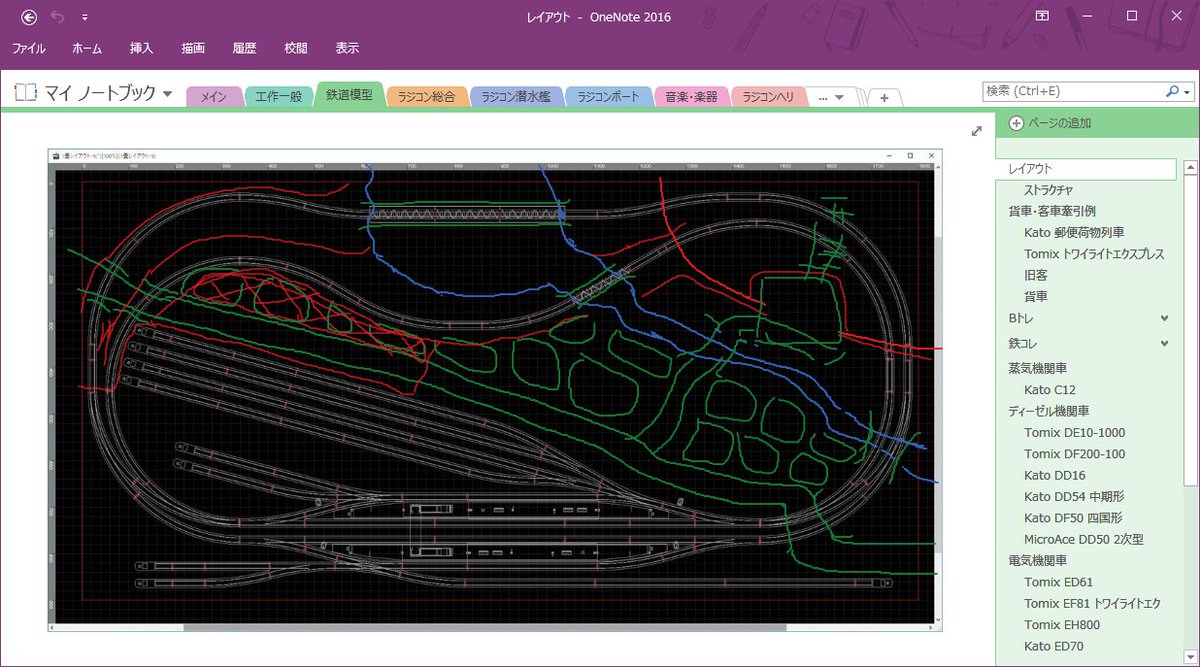Click ページの追加 to add a page
The width and height of the screenshot is (1200, 667).
pyautogui.click(x=1059, y=123)
